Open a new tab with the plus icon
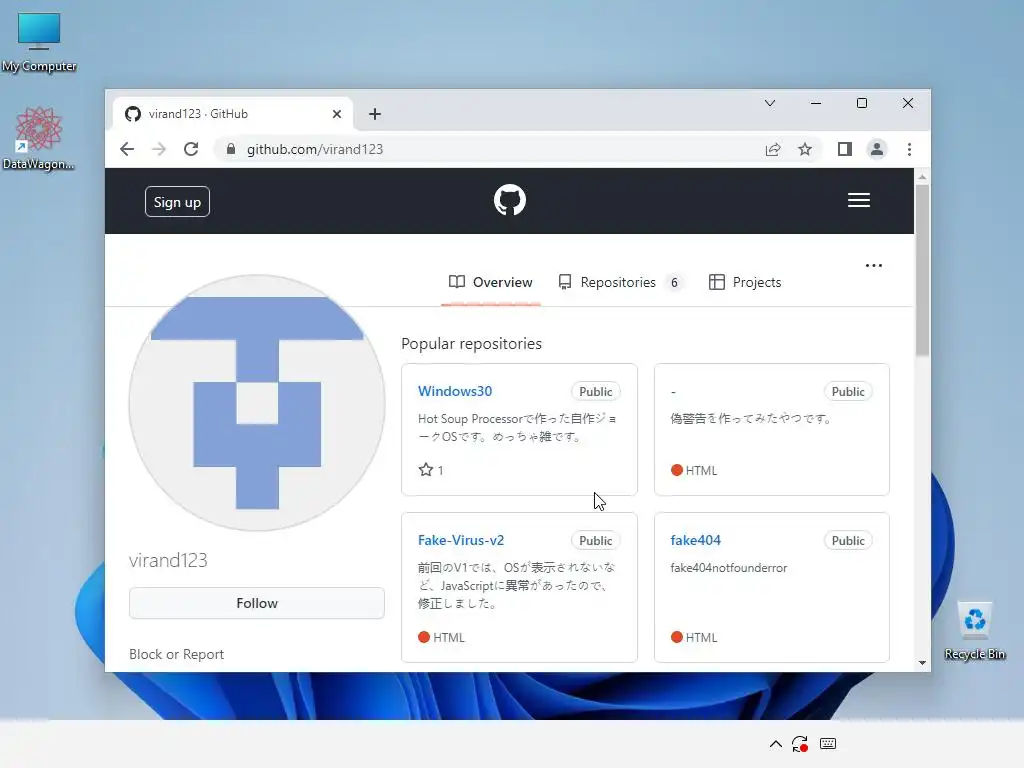This screenshot has width=1024, height=768. (x=375, y=114)
